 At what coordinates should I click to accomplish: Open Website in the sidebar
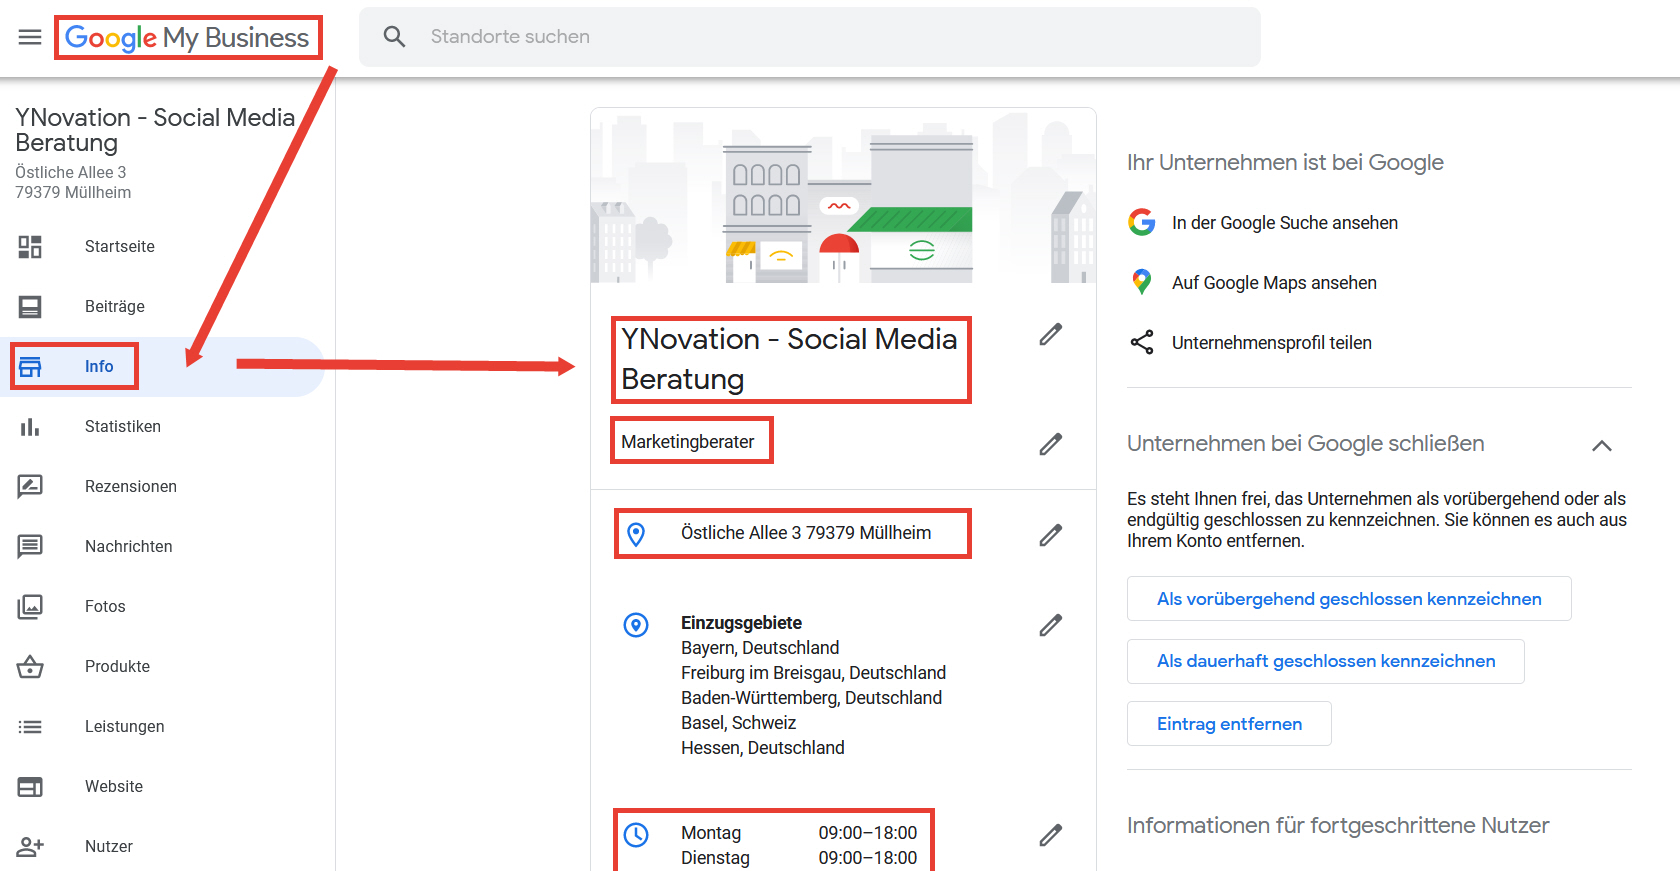[x=114, y=787]
